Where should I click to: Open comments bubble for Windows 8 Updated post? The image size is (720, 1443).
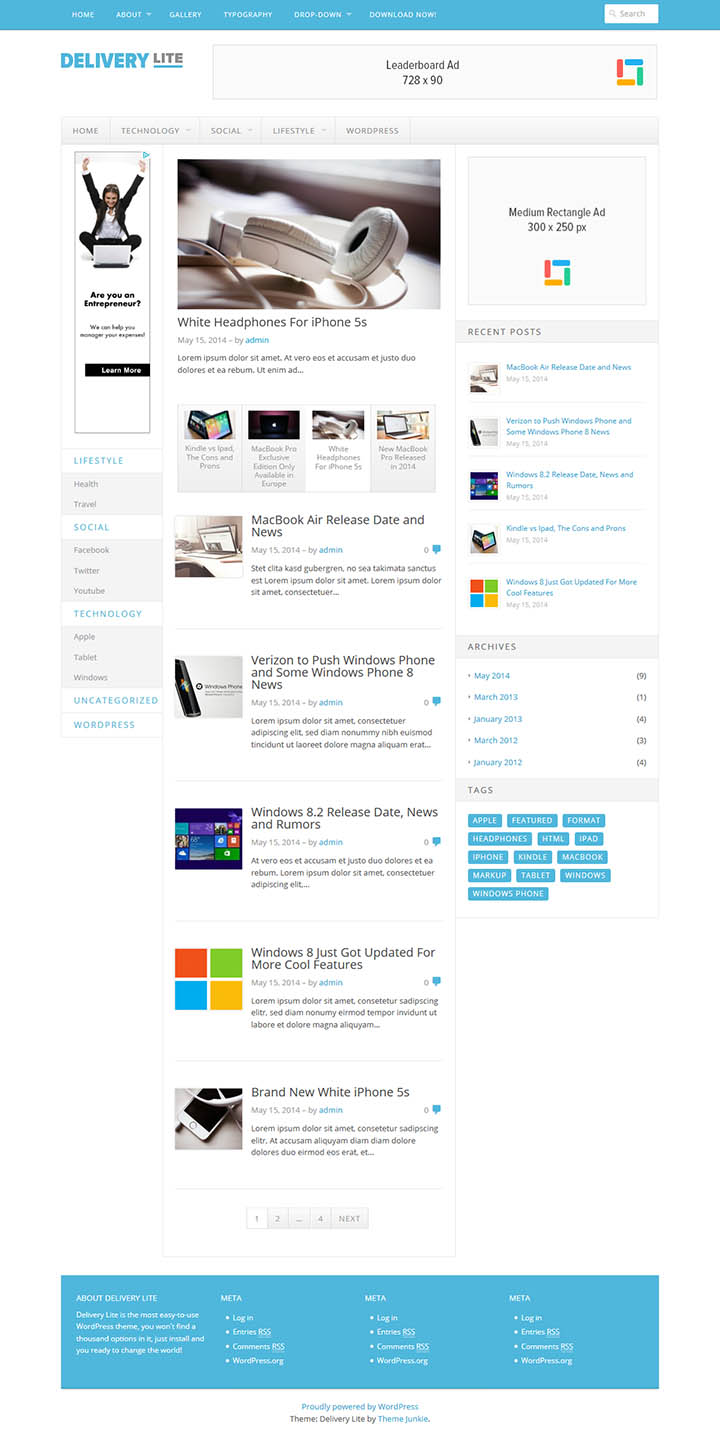click(x=436, y=982)
